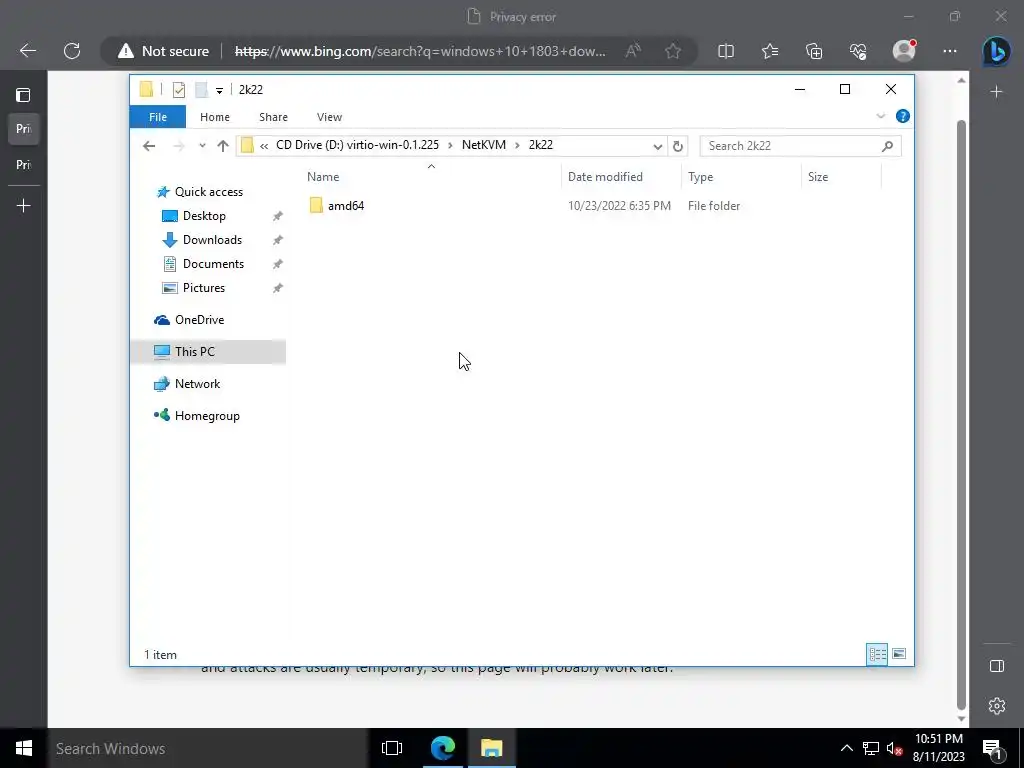
Task: Sort by Size column
Action: point(818,177)
